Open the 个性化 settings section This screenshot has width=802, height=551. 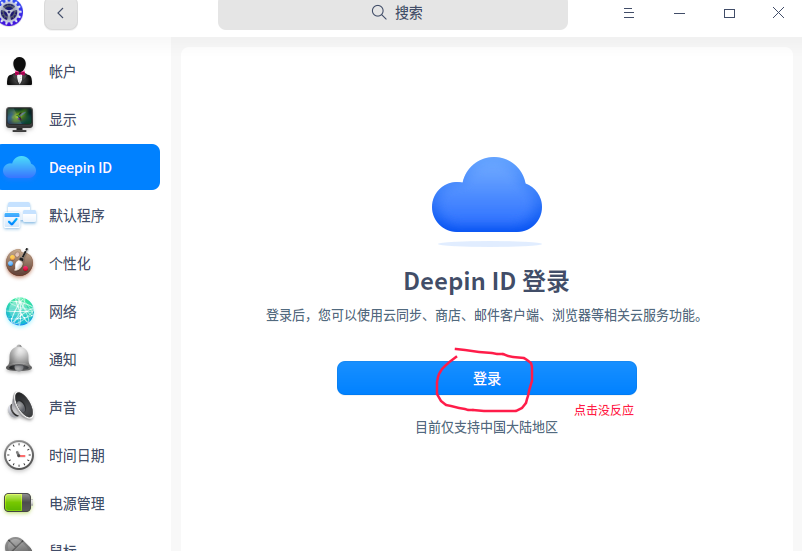coord(70,263)
